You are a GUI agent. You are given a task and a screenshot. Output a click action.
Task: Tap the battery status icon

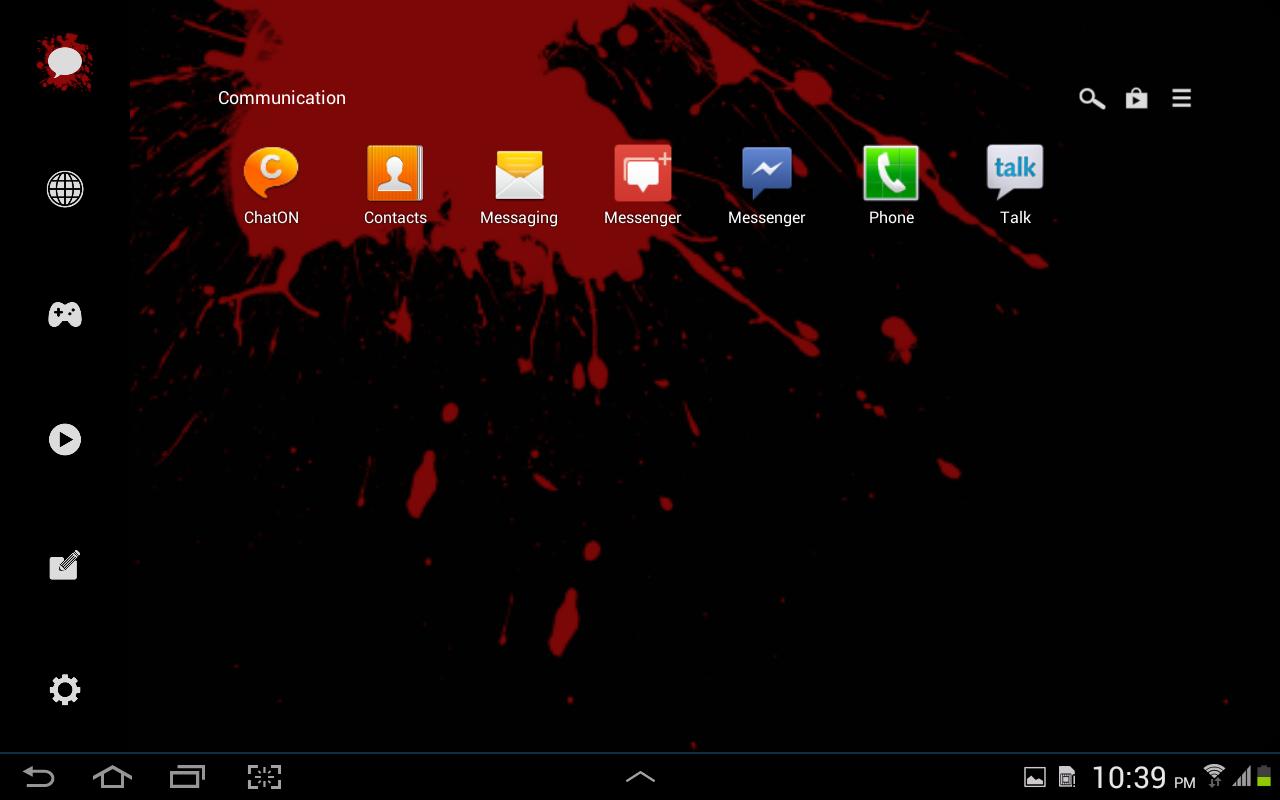(x=1264, y=776)
